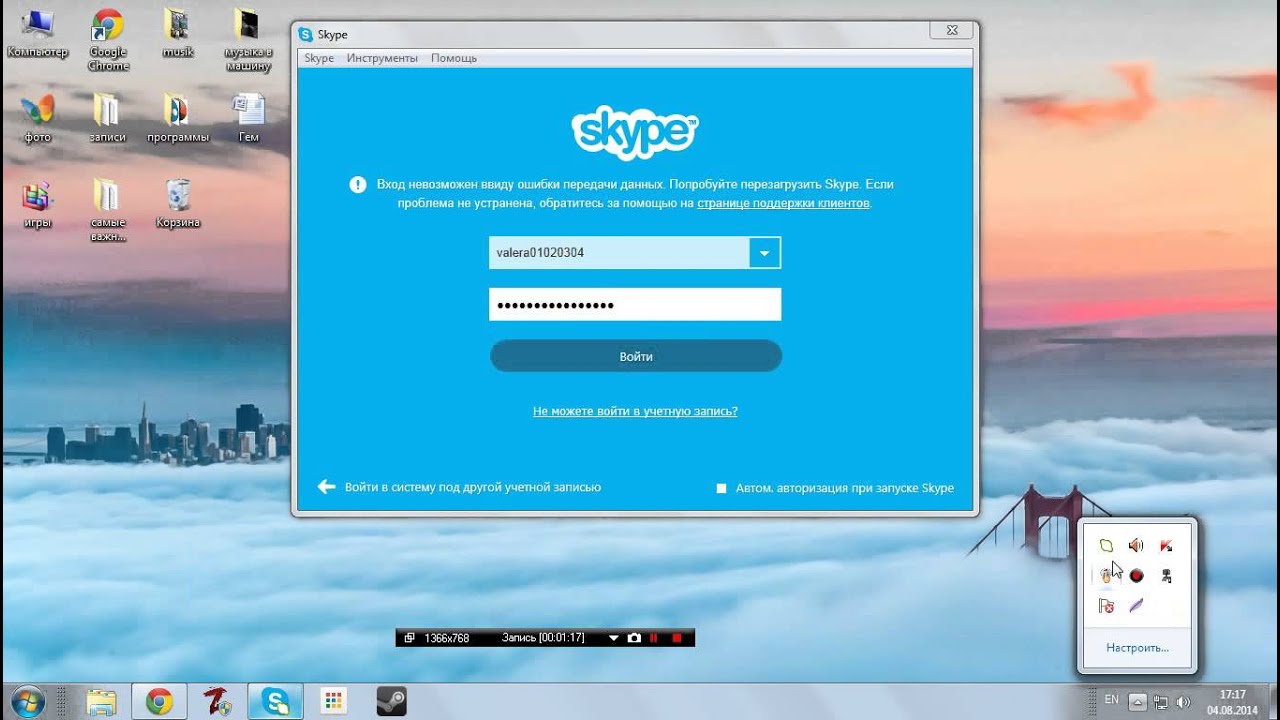Take a screenshot with the camera icon
The image size is (1280, 720).
click(634, 638)
